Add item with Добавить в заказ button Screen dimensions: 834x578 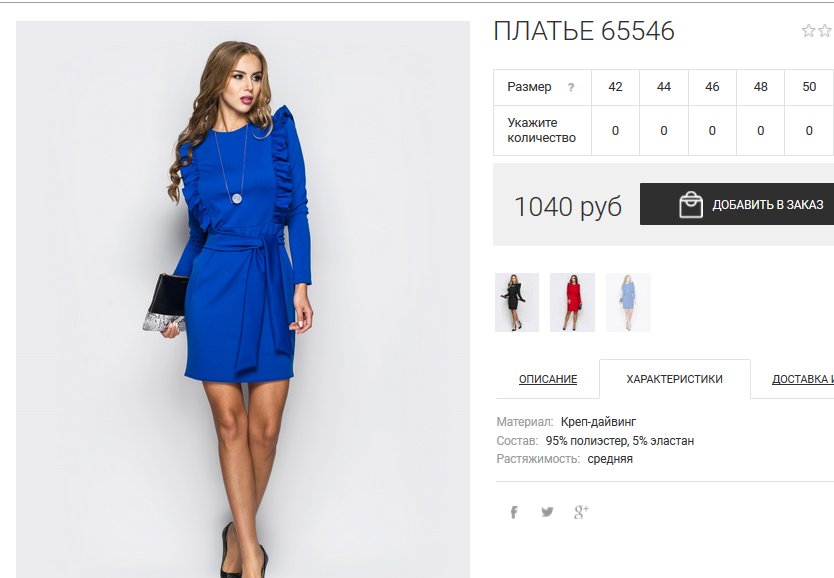click(737, 204)
